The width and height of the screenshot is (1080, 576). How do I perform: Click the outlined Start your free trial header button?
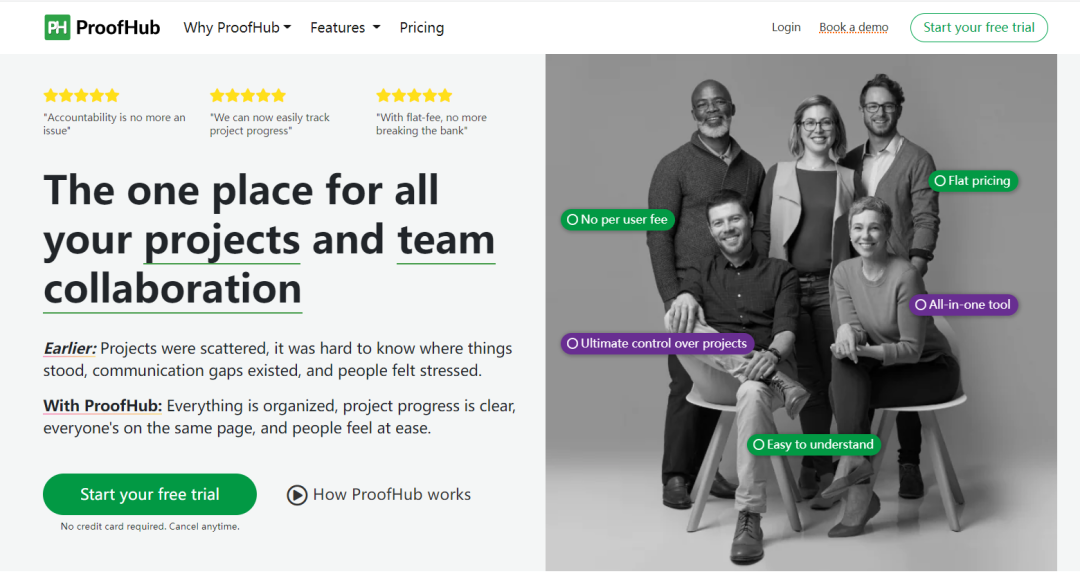979,28
